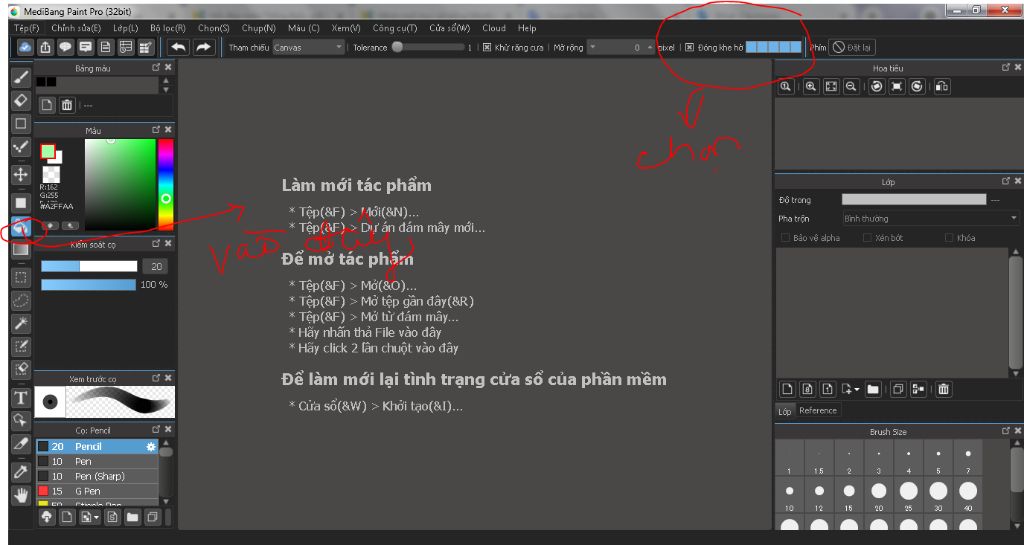Select the Text tool
This screenshot has height=545, width=1024.
point(21,397)
